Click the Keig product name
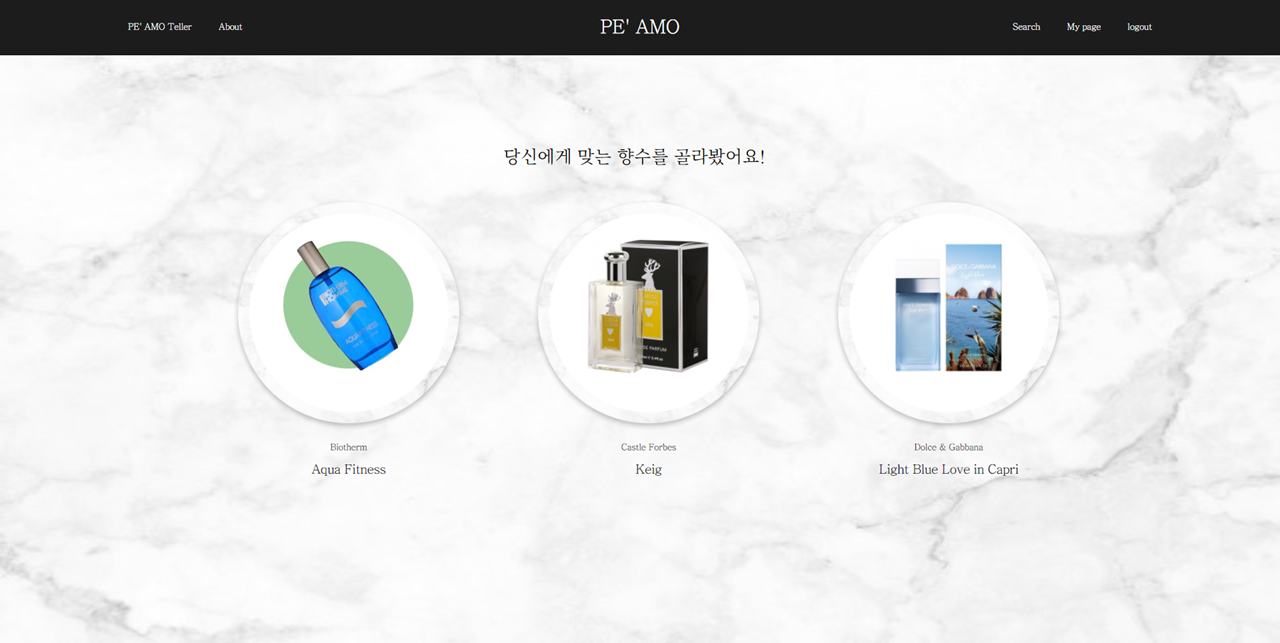Viewport: 1280px width, 643px height. click(648, 469)
